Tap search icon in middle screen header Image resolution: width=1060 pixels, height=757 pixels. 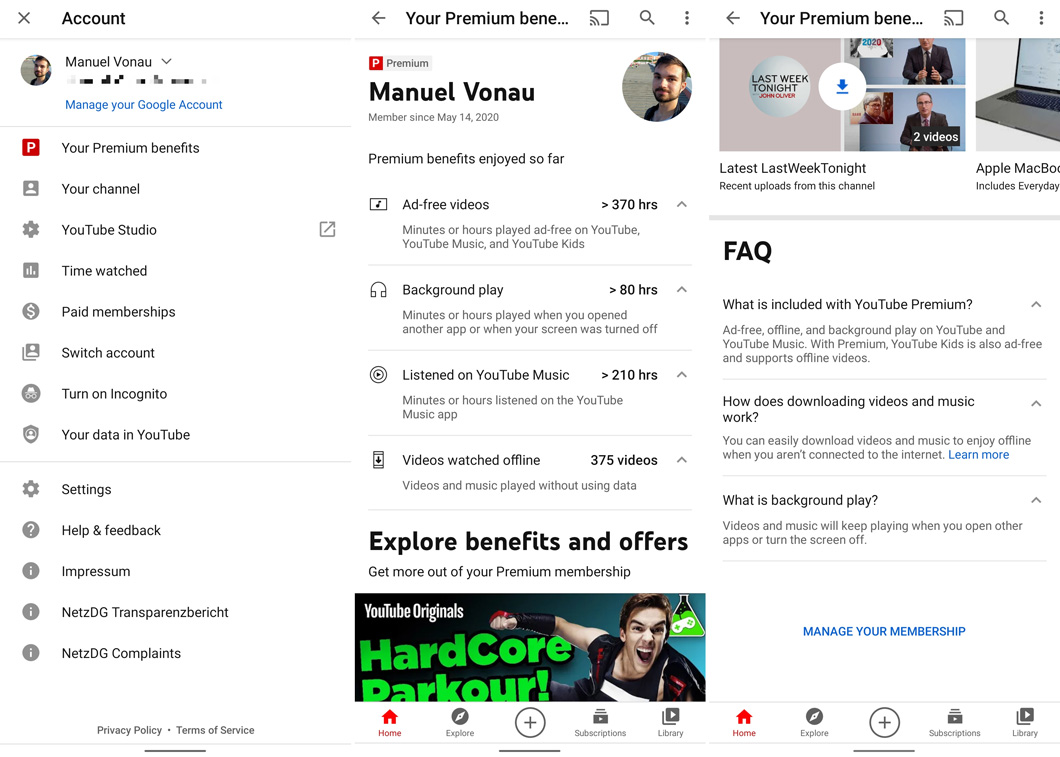647,18
